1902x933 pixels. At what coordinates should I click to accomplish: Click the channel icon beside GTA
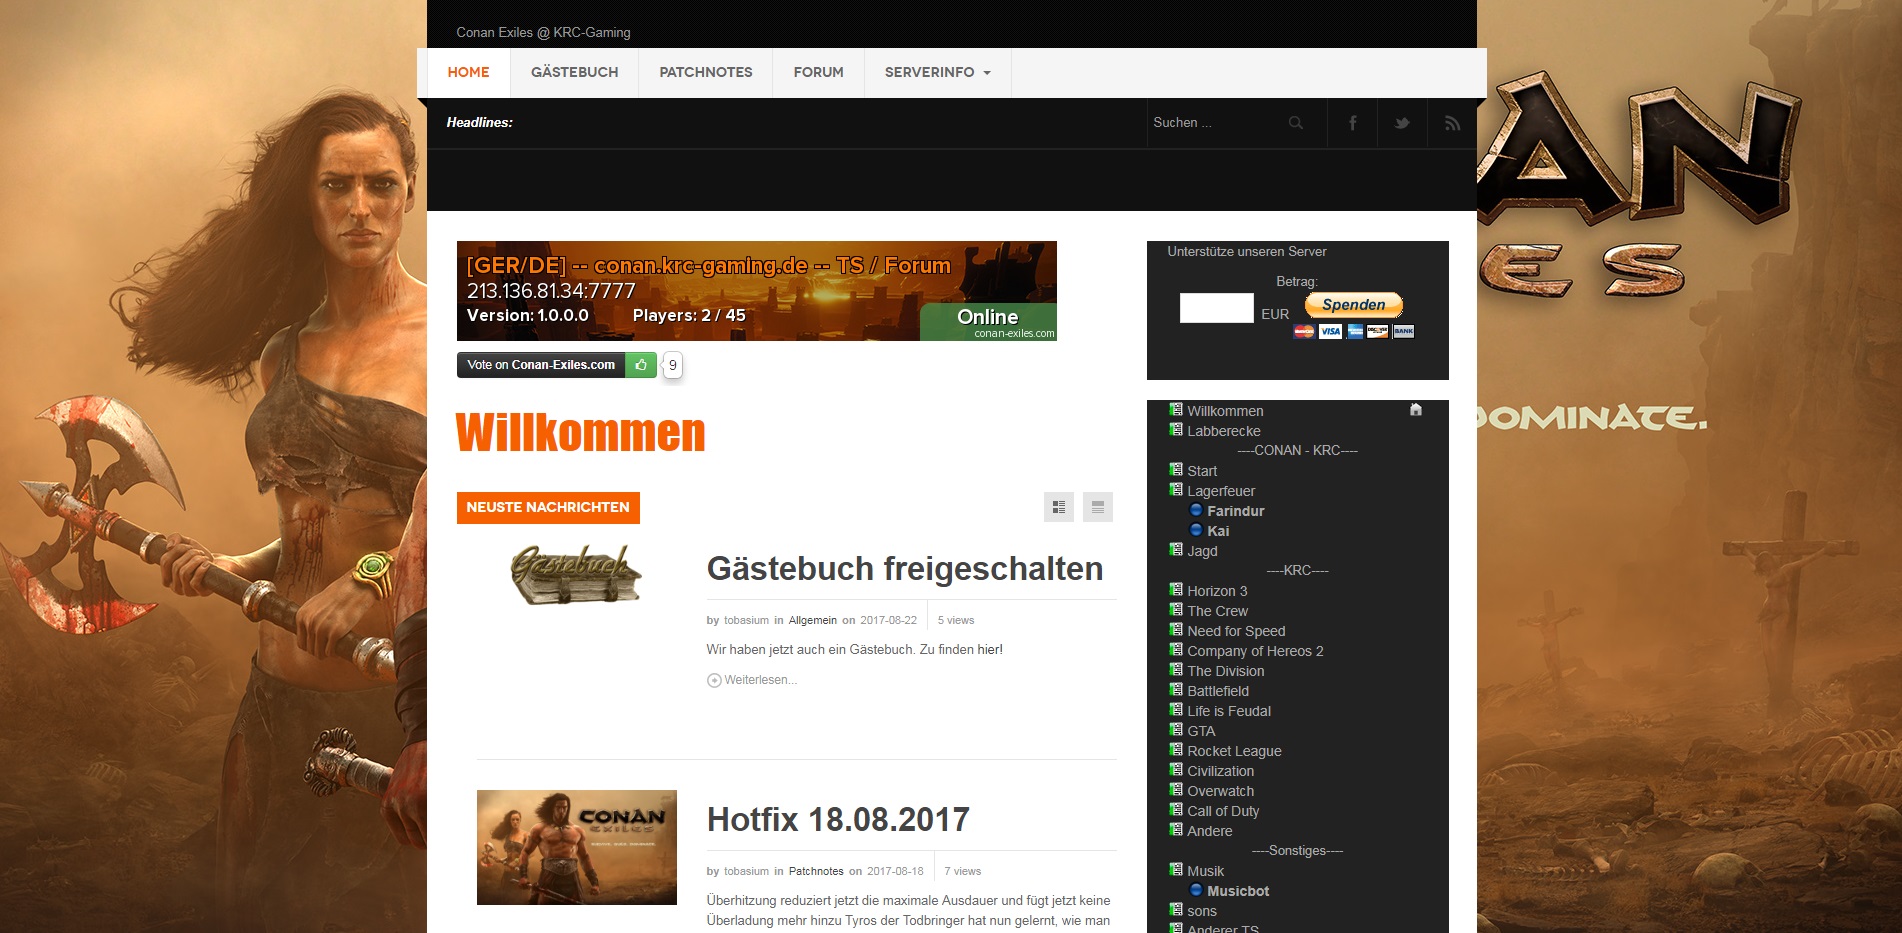point(1176,730)
